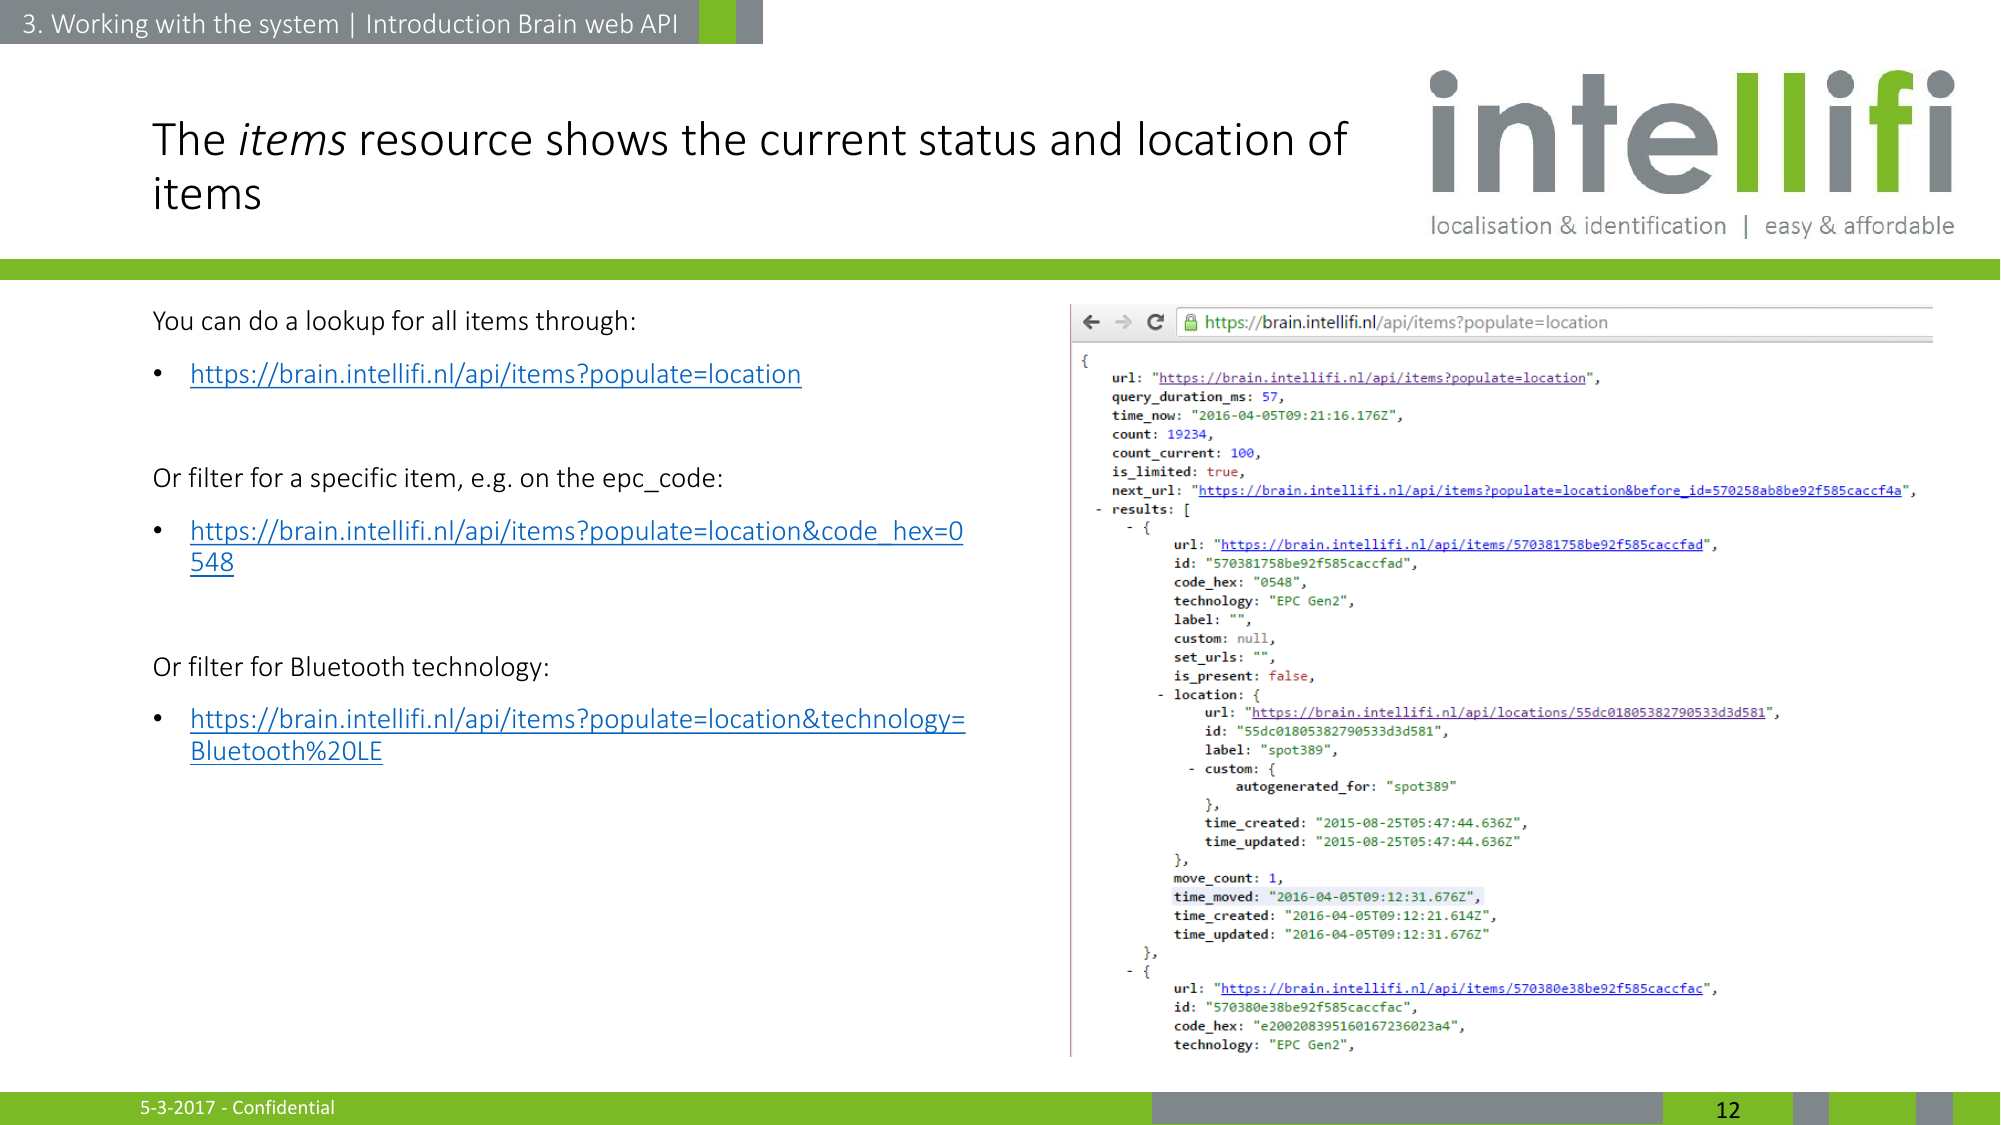Open the code_hex=0548 filter link
The image size is (2001, 1125).
click(x=576, y=546)
